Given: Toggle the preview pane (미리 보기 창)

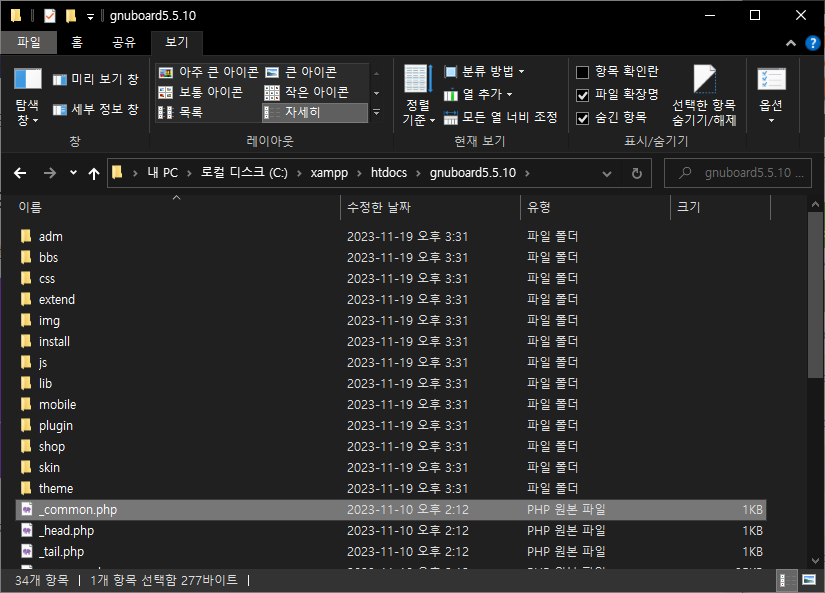Looking at the screenshot, I should (96, 79).
